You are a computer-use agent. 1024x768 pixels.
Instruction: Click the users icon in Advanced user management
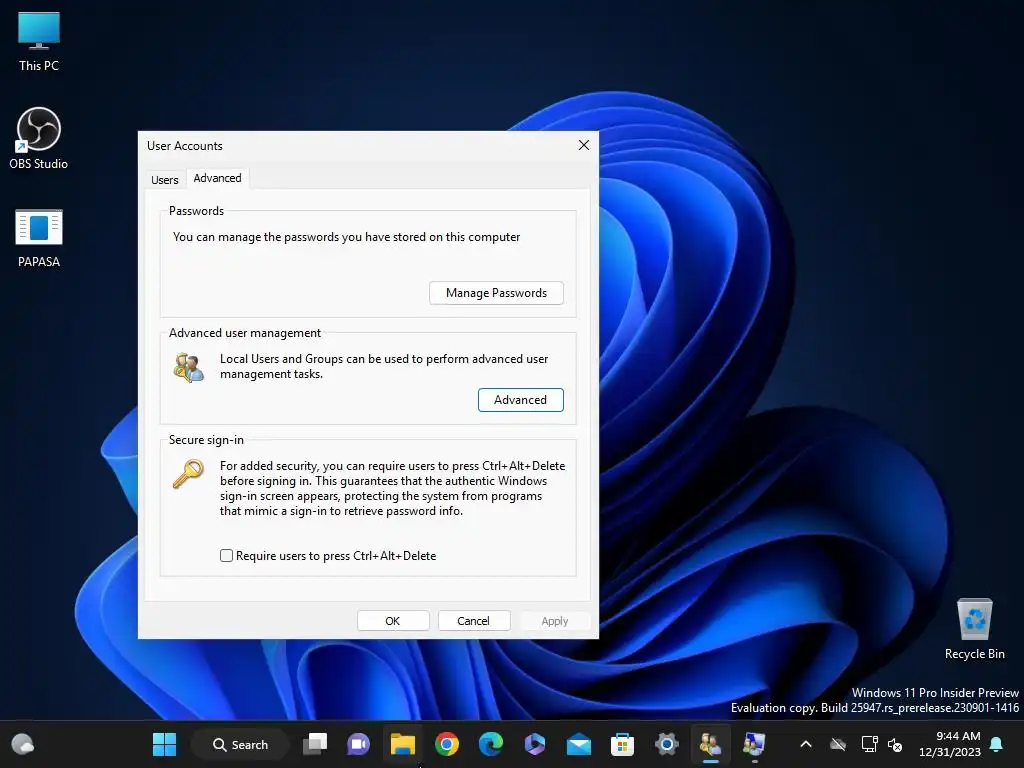pyautogui.click(x=188, y=367)
